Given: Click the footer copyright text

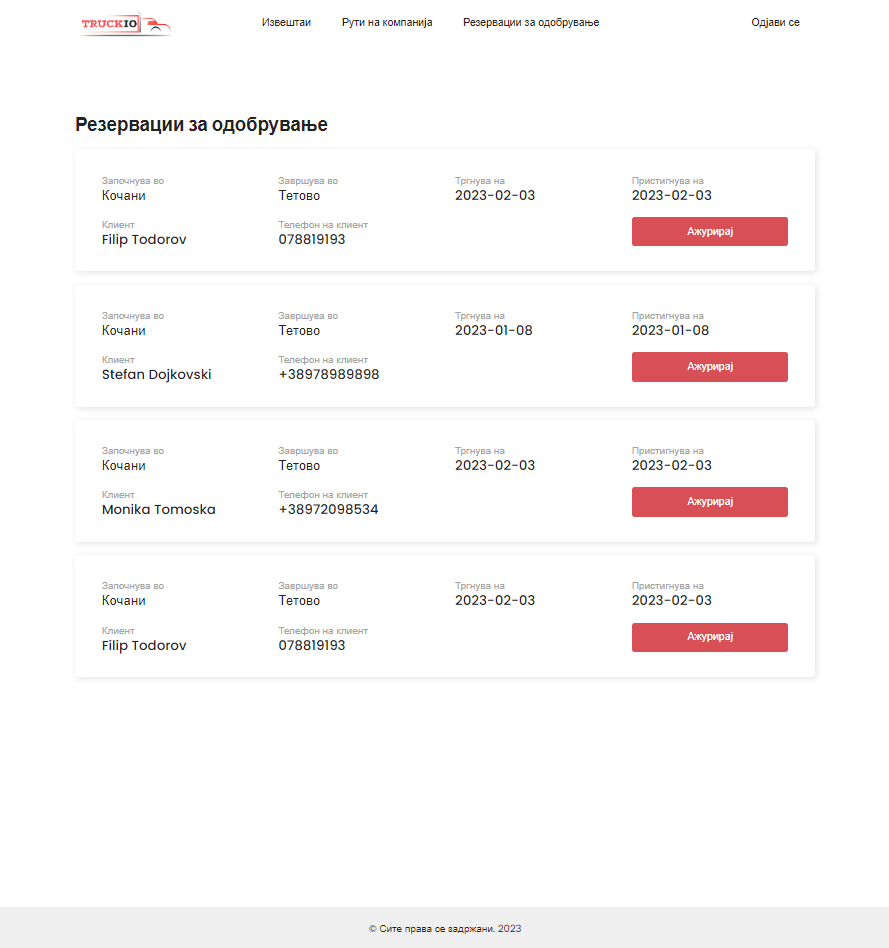Looking at the screenshot, I should (x=444, y=929).
